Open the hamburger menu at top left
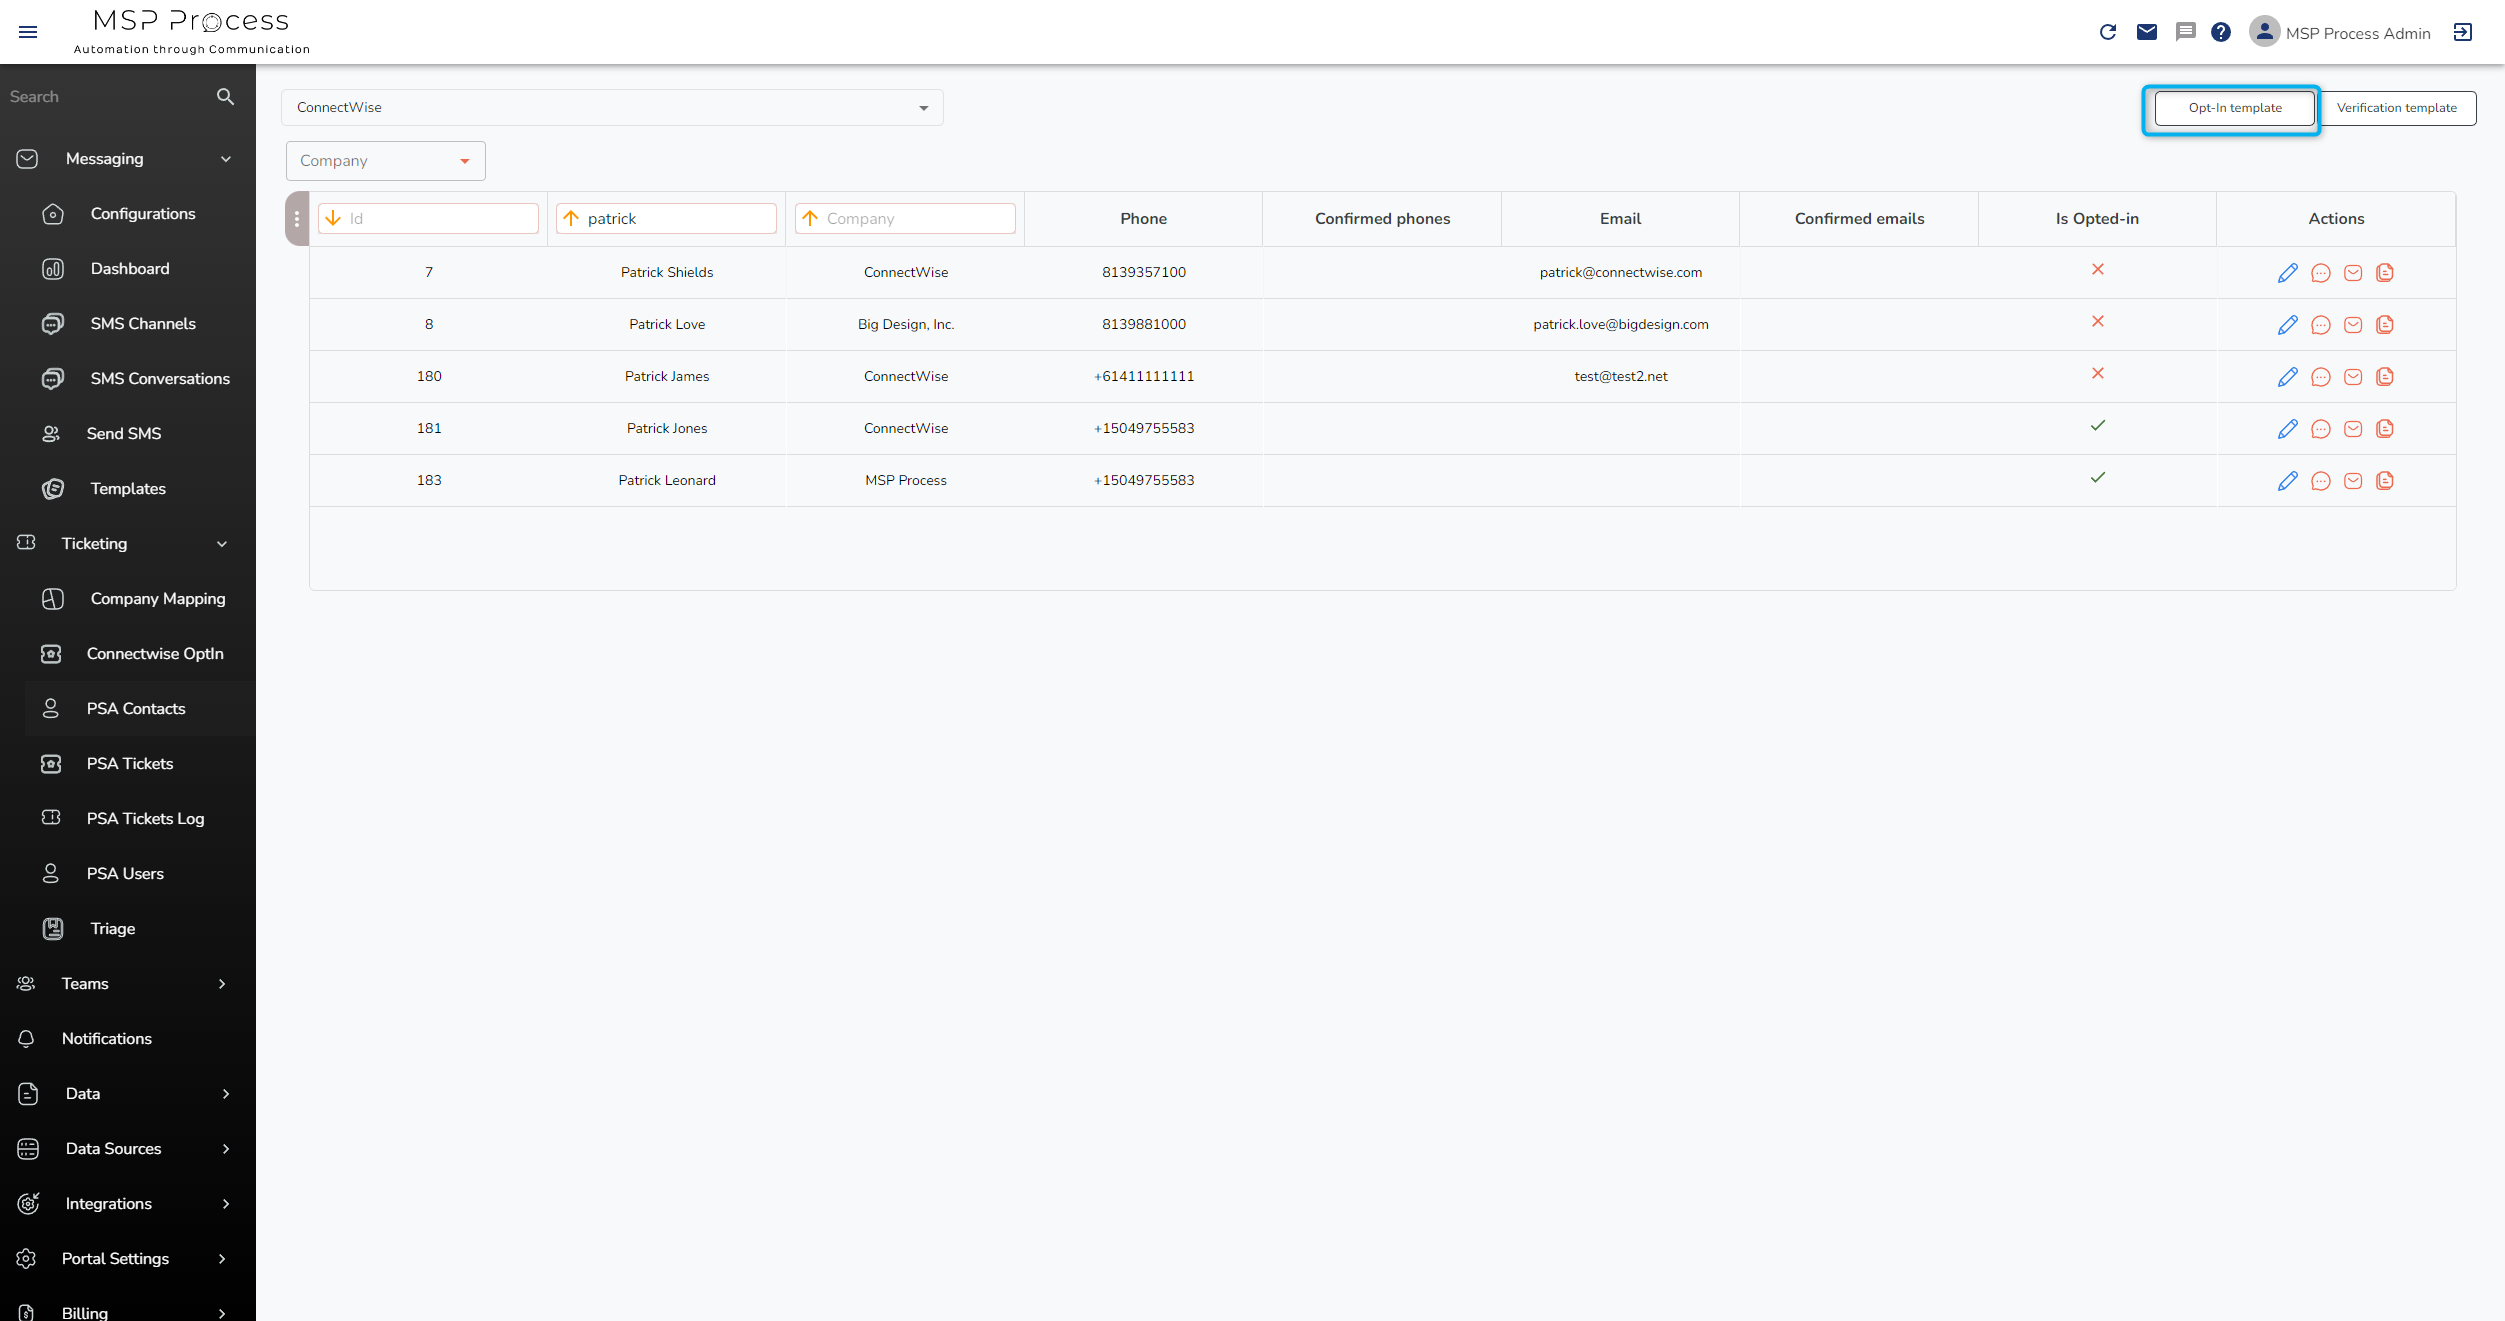The height and width of the screenshot is (1321, 2505). pyautogui.click(x=28, y=31)
